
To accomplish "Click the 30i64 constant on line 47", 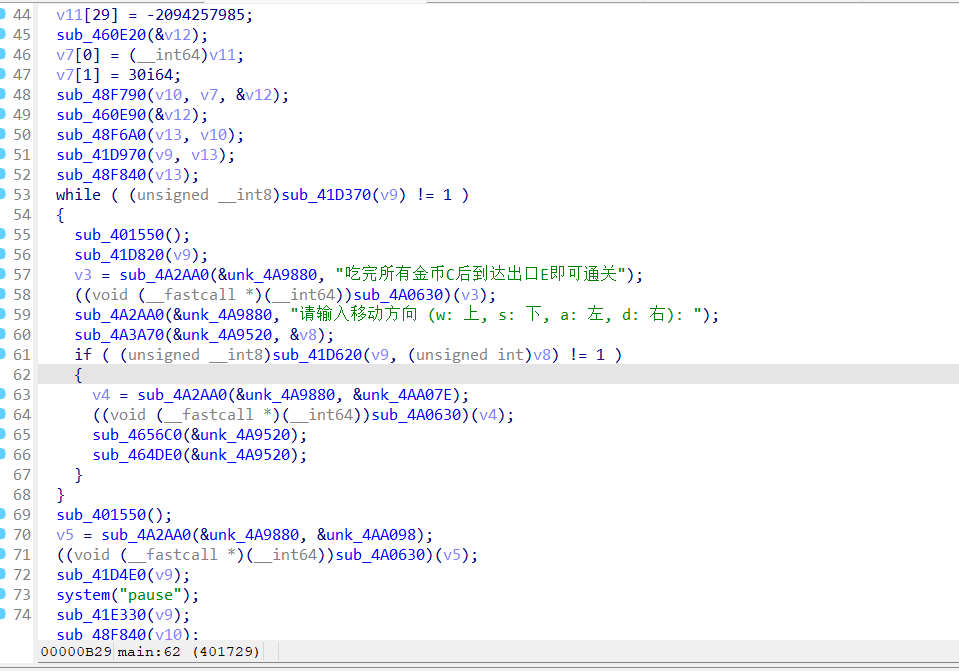I will click(x=150, y=75).
